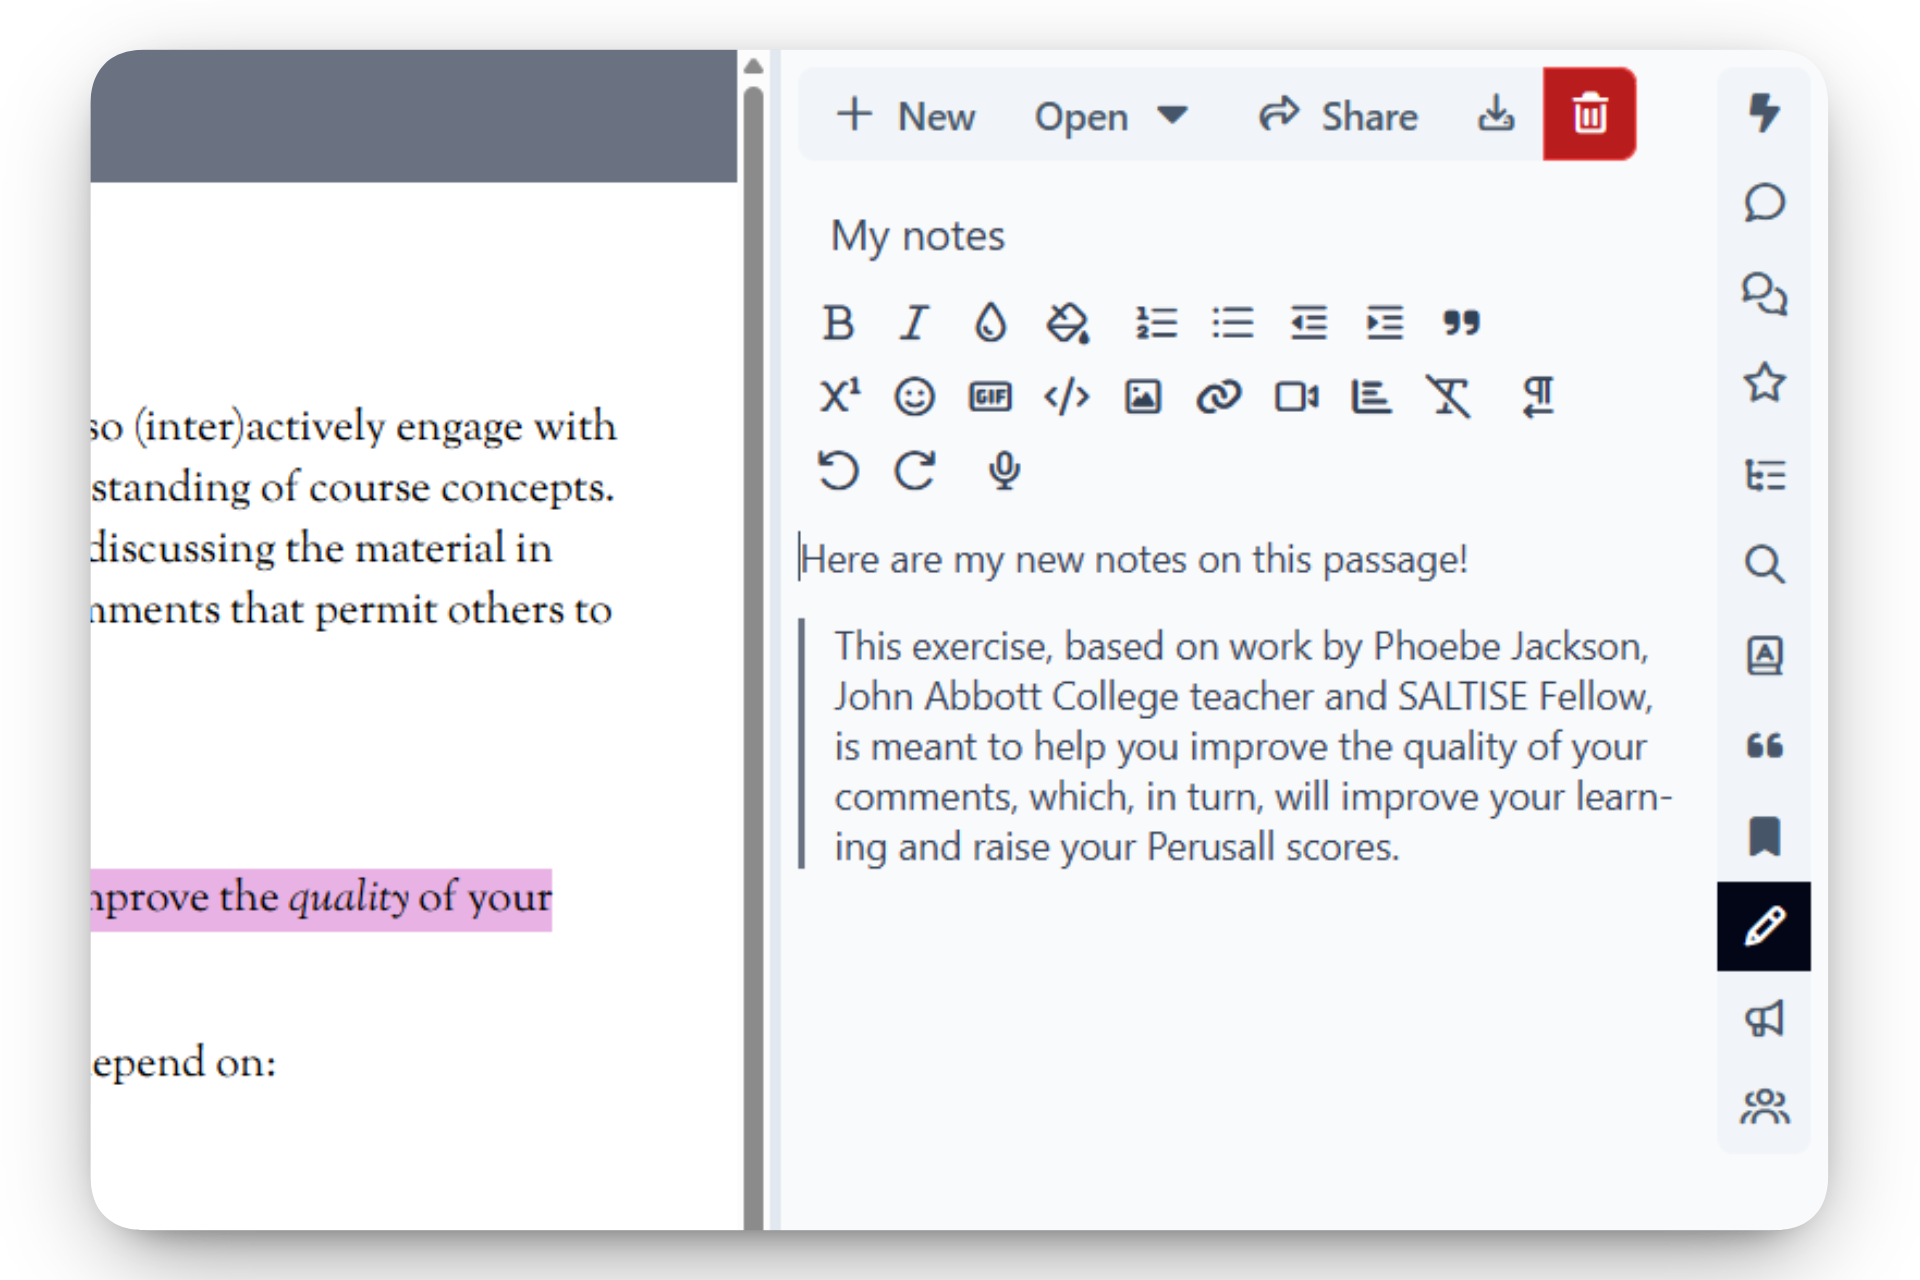1920x1280 pixels.
Task: Download the notes file
Action: pyautogui.click(x=1496, y=114)
